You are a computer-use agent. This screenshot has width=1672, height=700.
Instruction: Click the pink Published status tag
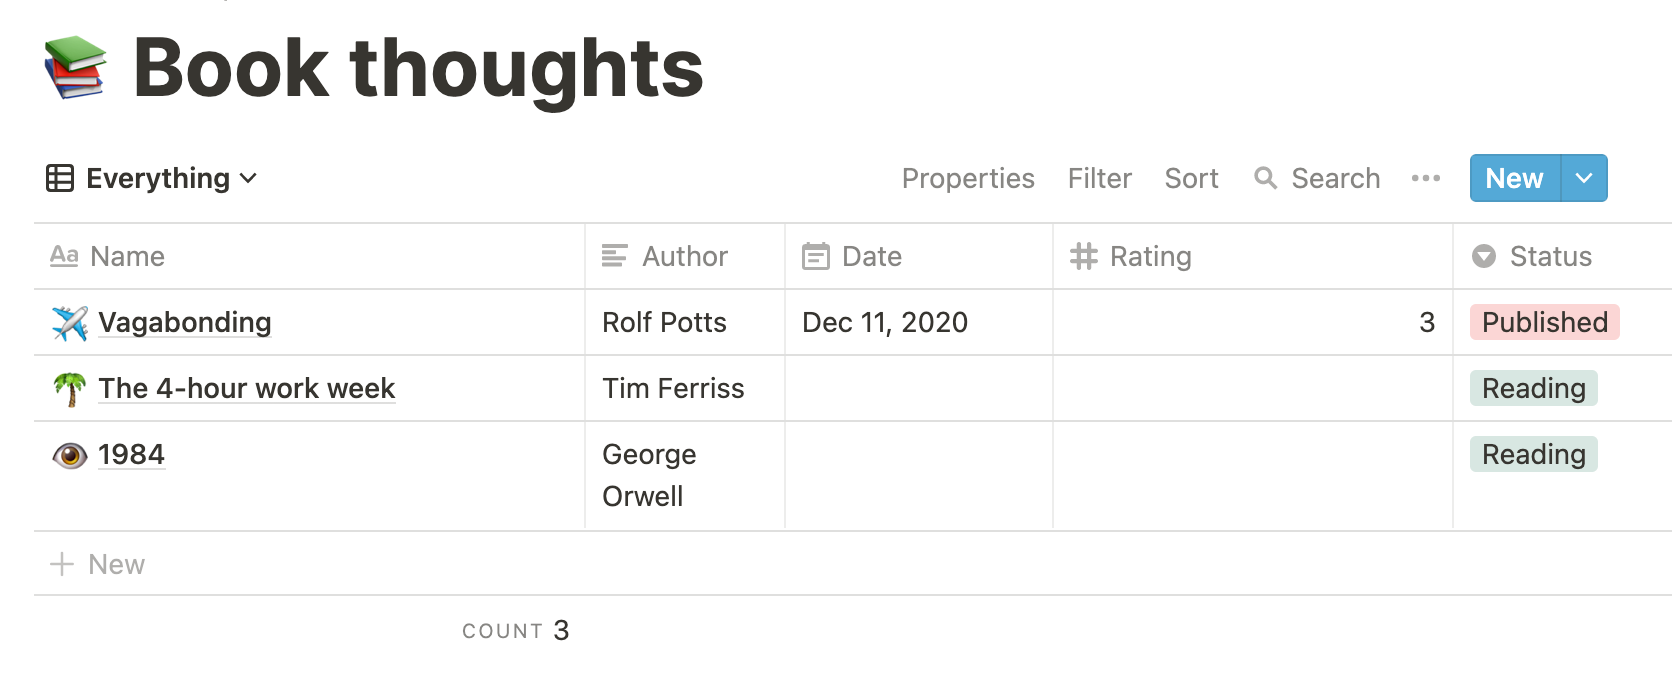[1544, 322]
